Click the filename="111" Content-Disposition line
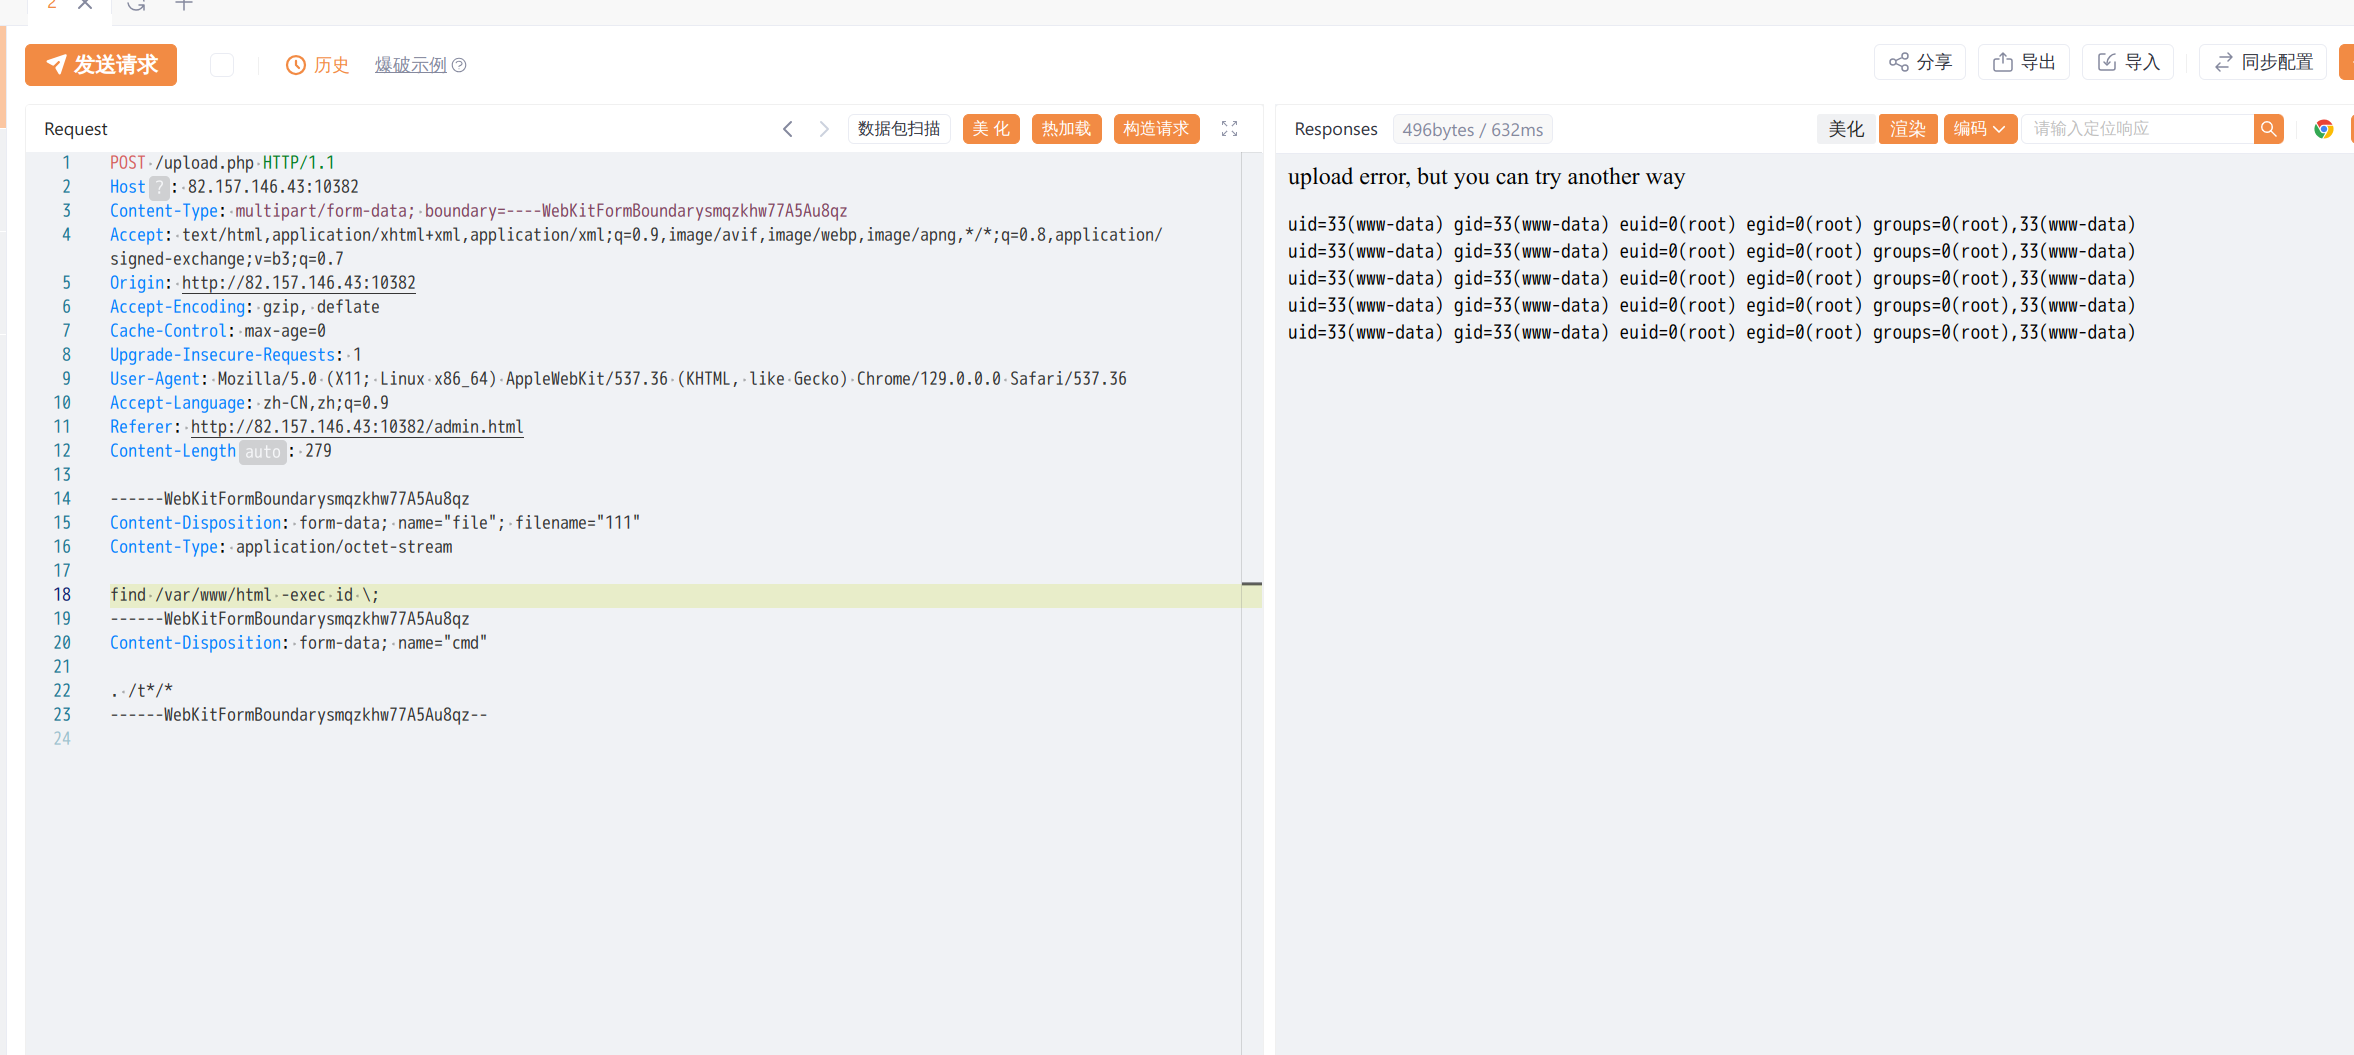The image size is (2354, 1055). 375,523
